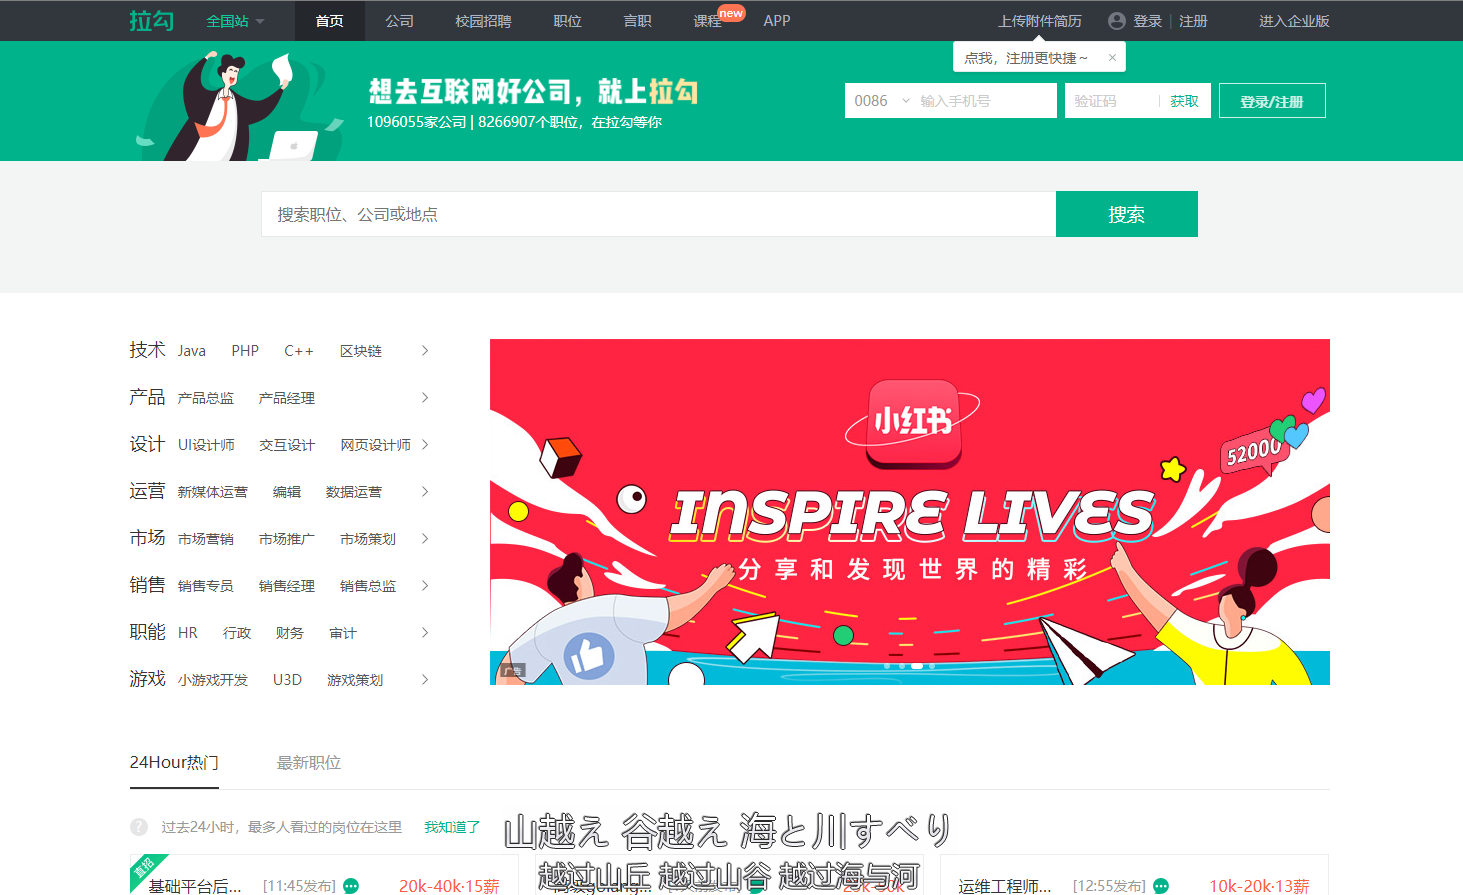The height and width of the screenshot is (895, 1463).
Task: Click the 登录 link in header
Action: (1147, 21)
